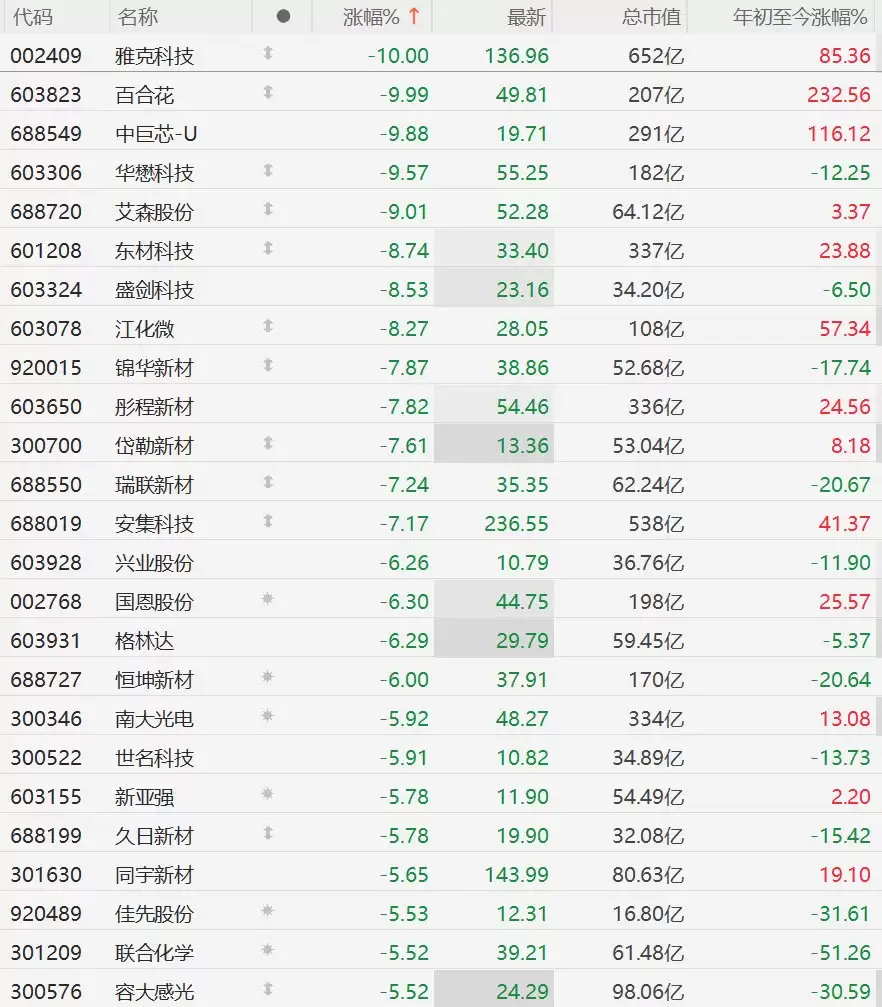Image resolution: width=882 pixels, height=1007 pixels.
Task: Sort by the 年初至今涨幅% column header
Action: click(x=800, y=17)
